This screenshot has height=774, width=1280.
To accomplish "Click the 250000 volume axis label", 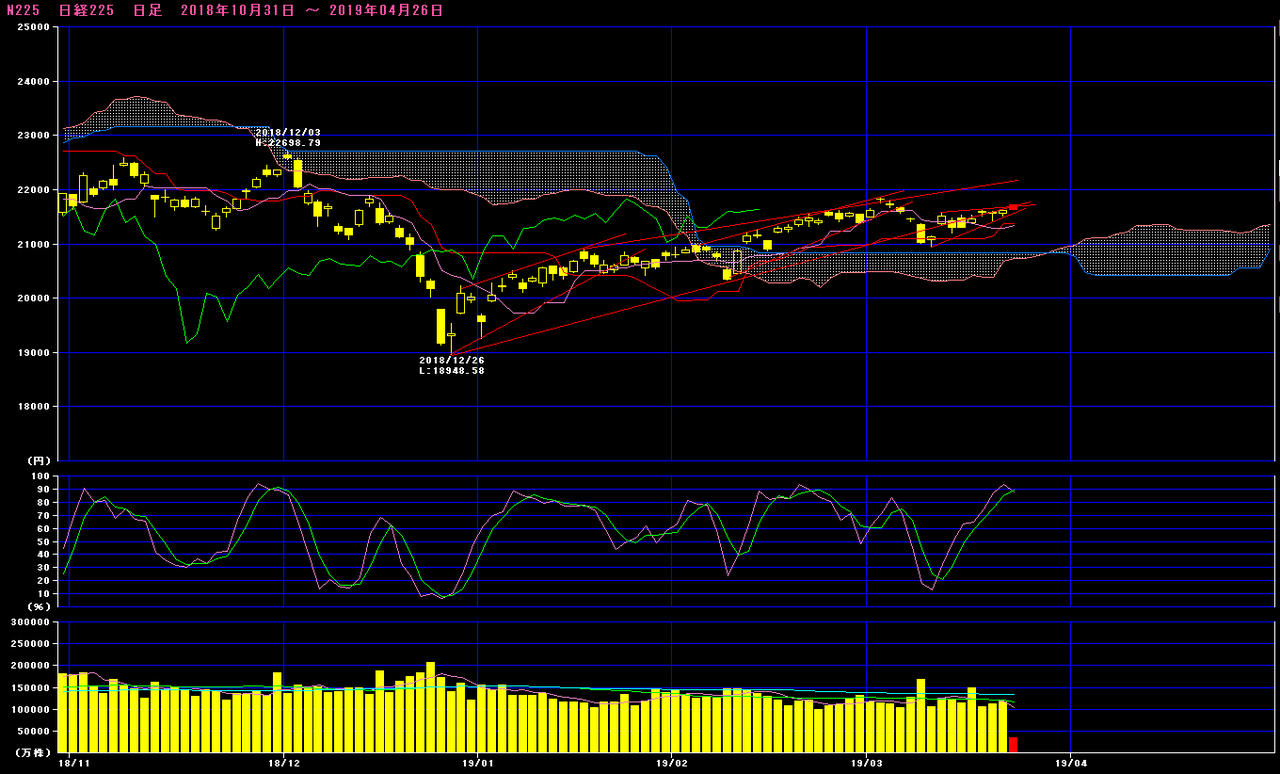I will click(x=30, y=644).
